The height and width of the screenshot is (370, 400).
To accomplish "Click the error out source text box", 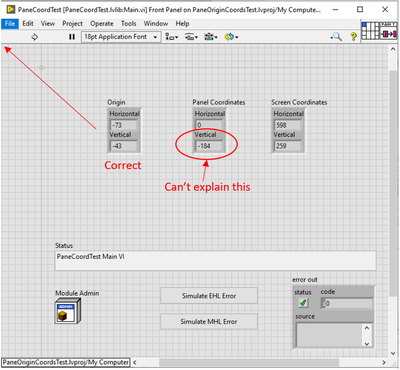I will (x=329, y=335).
